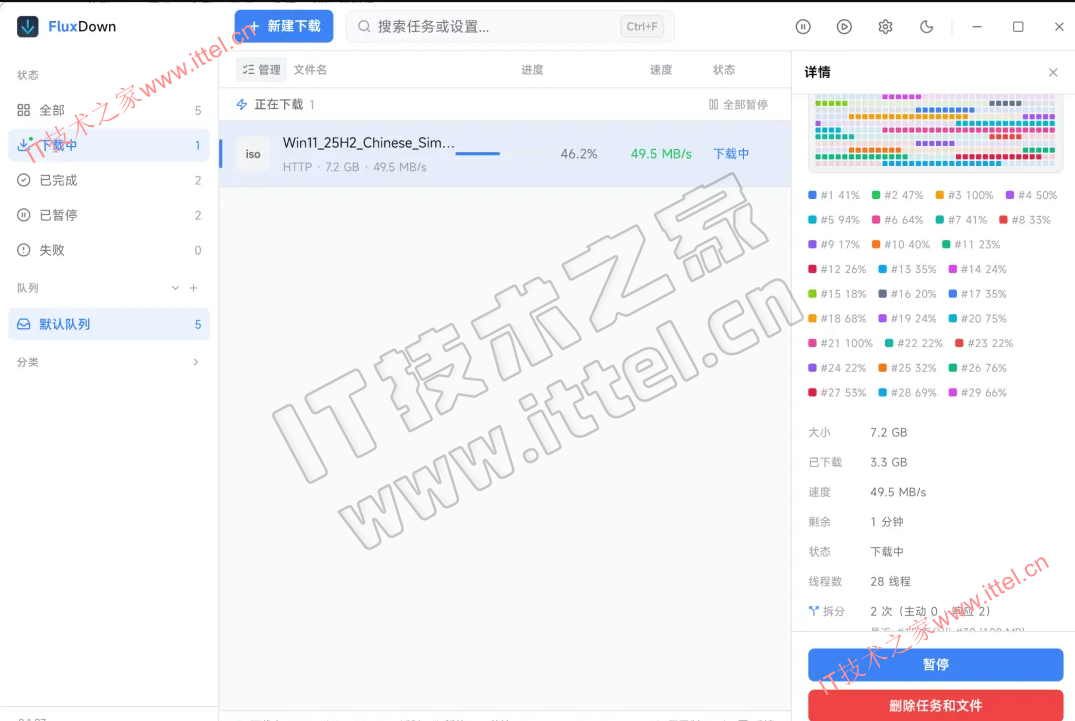Screen dimensions: 1075x721
Task: Click the 默认队列 inbox icon
Action: [x=23, y=324]
